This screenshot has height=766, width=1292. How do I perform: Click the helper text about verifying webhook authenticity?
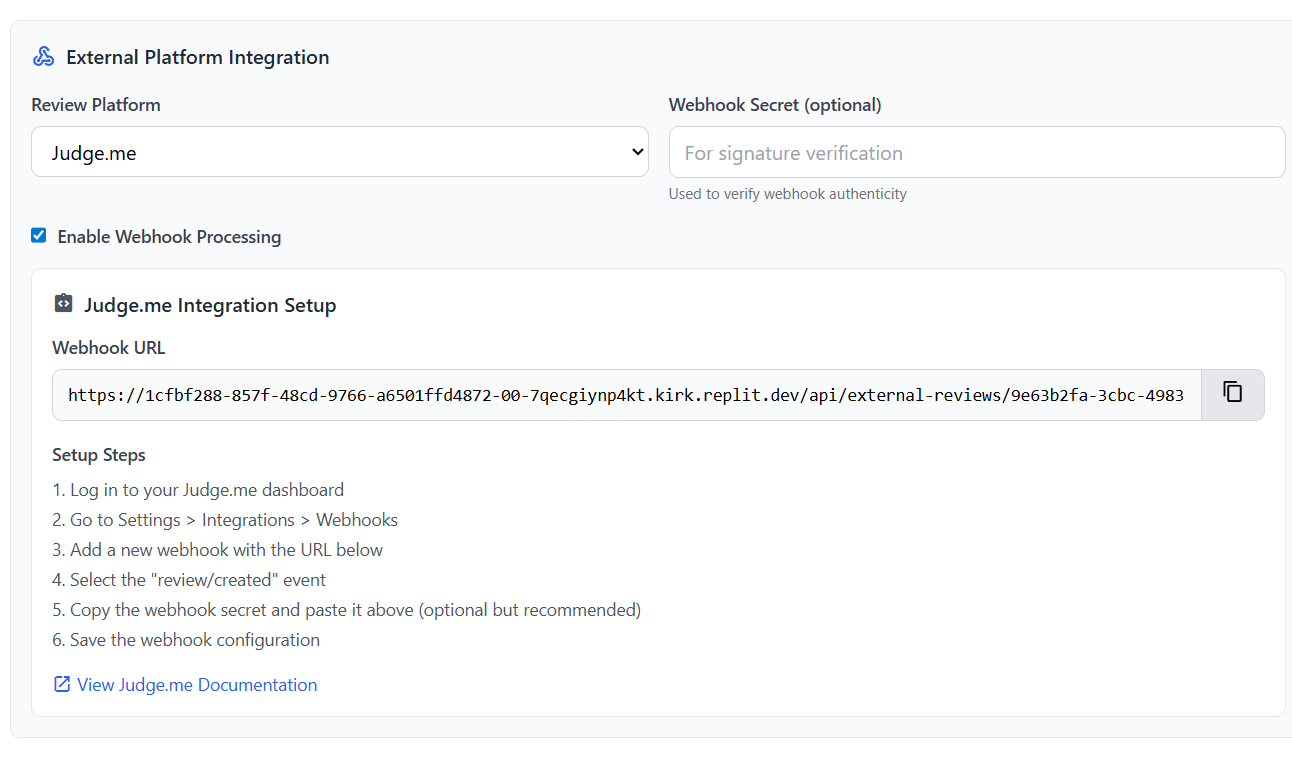[787, 194]
